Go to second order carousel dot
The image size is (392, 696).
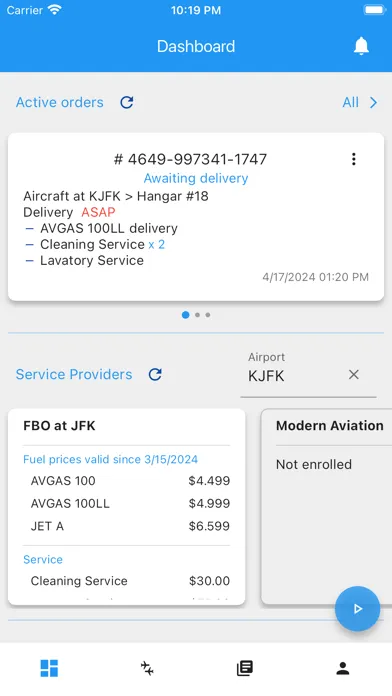(x=197, y=315)
